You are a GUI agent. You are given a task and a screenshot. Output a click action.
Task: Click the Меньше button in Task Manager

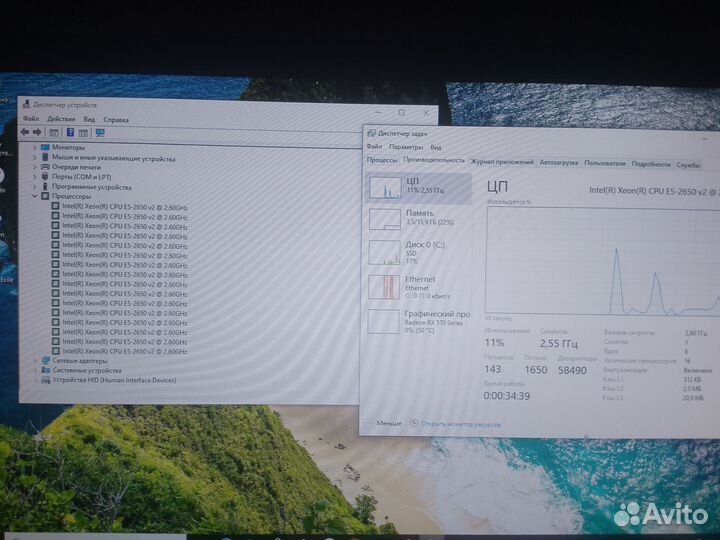tap(385, 423)
